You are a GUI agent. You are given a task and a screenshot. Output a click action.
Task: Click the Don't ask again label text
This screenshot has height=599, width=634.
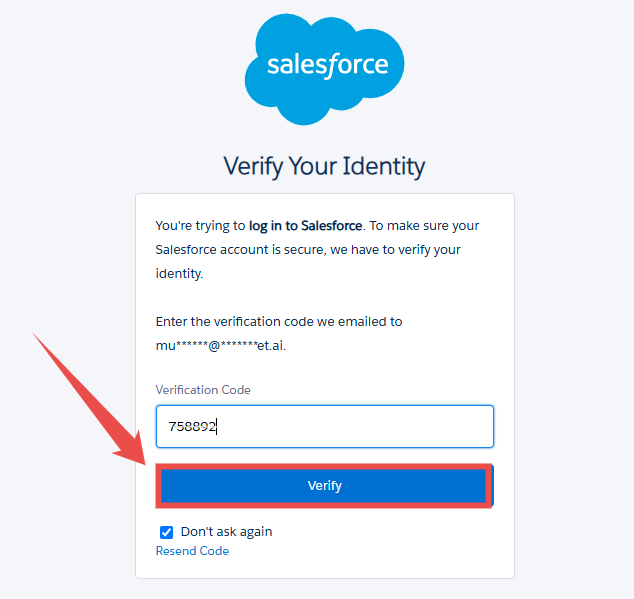coord(226,532)
